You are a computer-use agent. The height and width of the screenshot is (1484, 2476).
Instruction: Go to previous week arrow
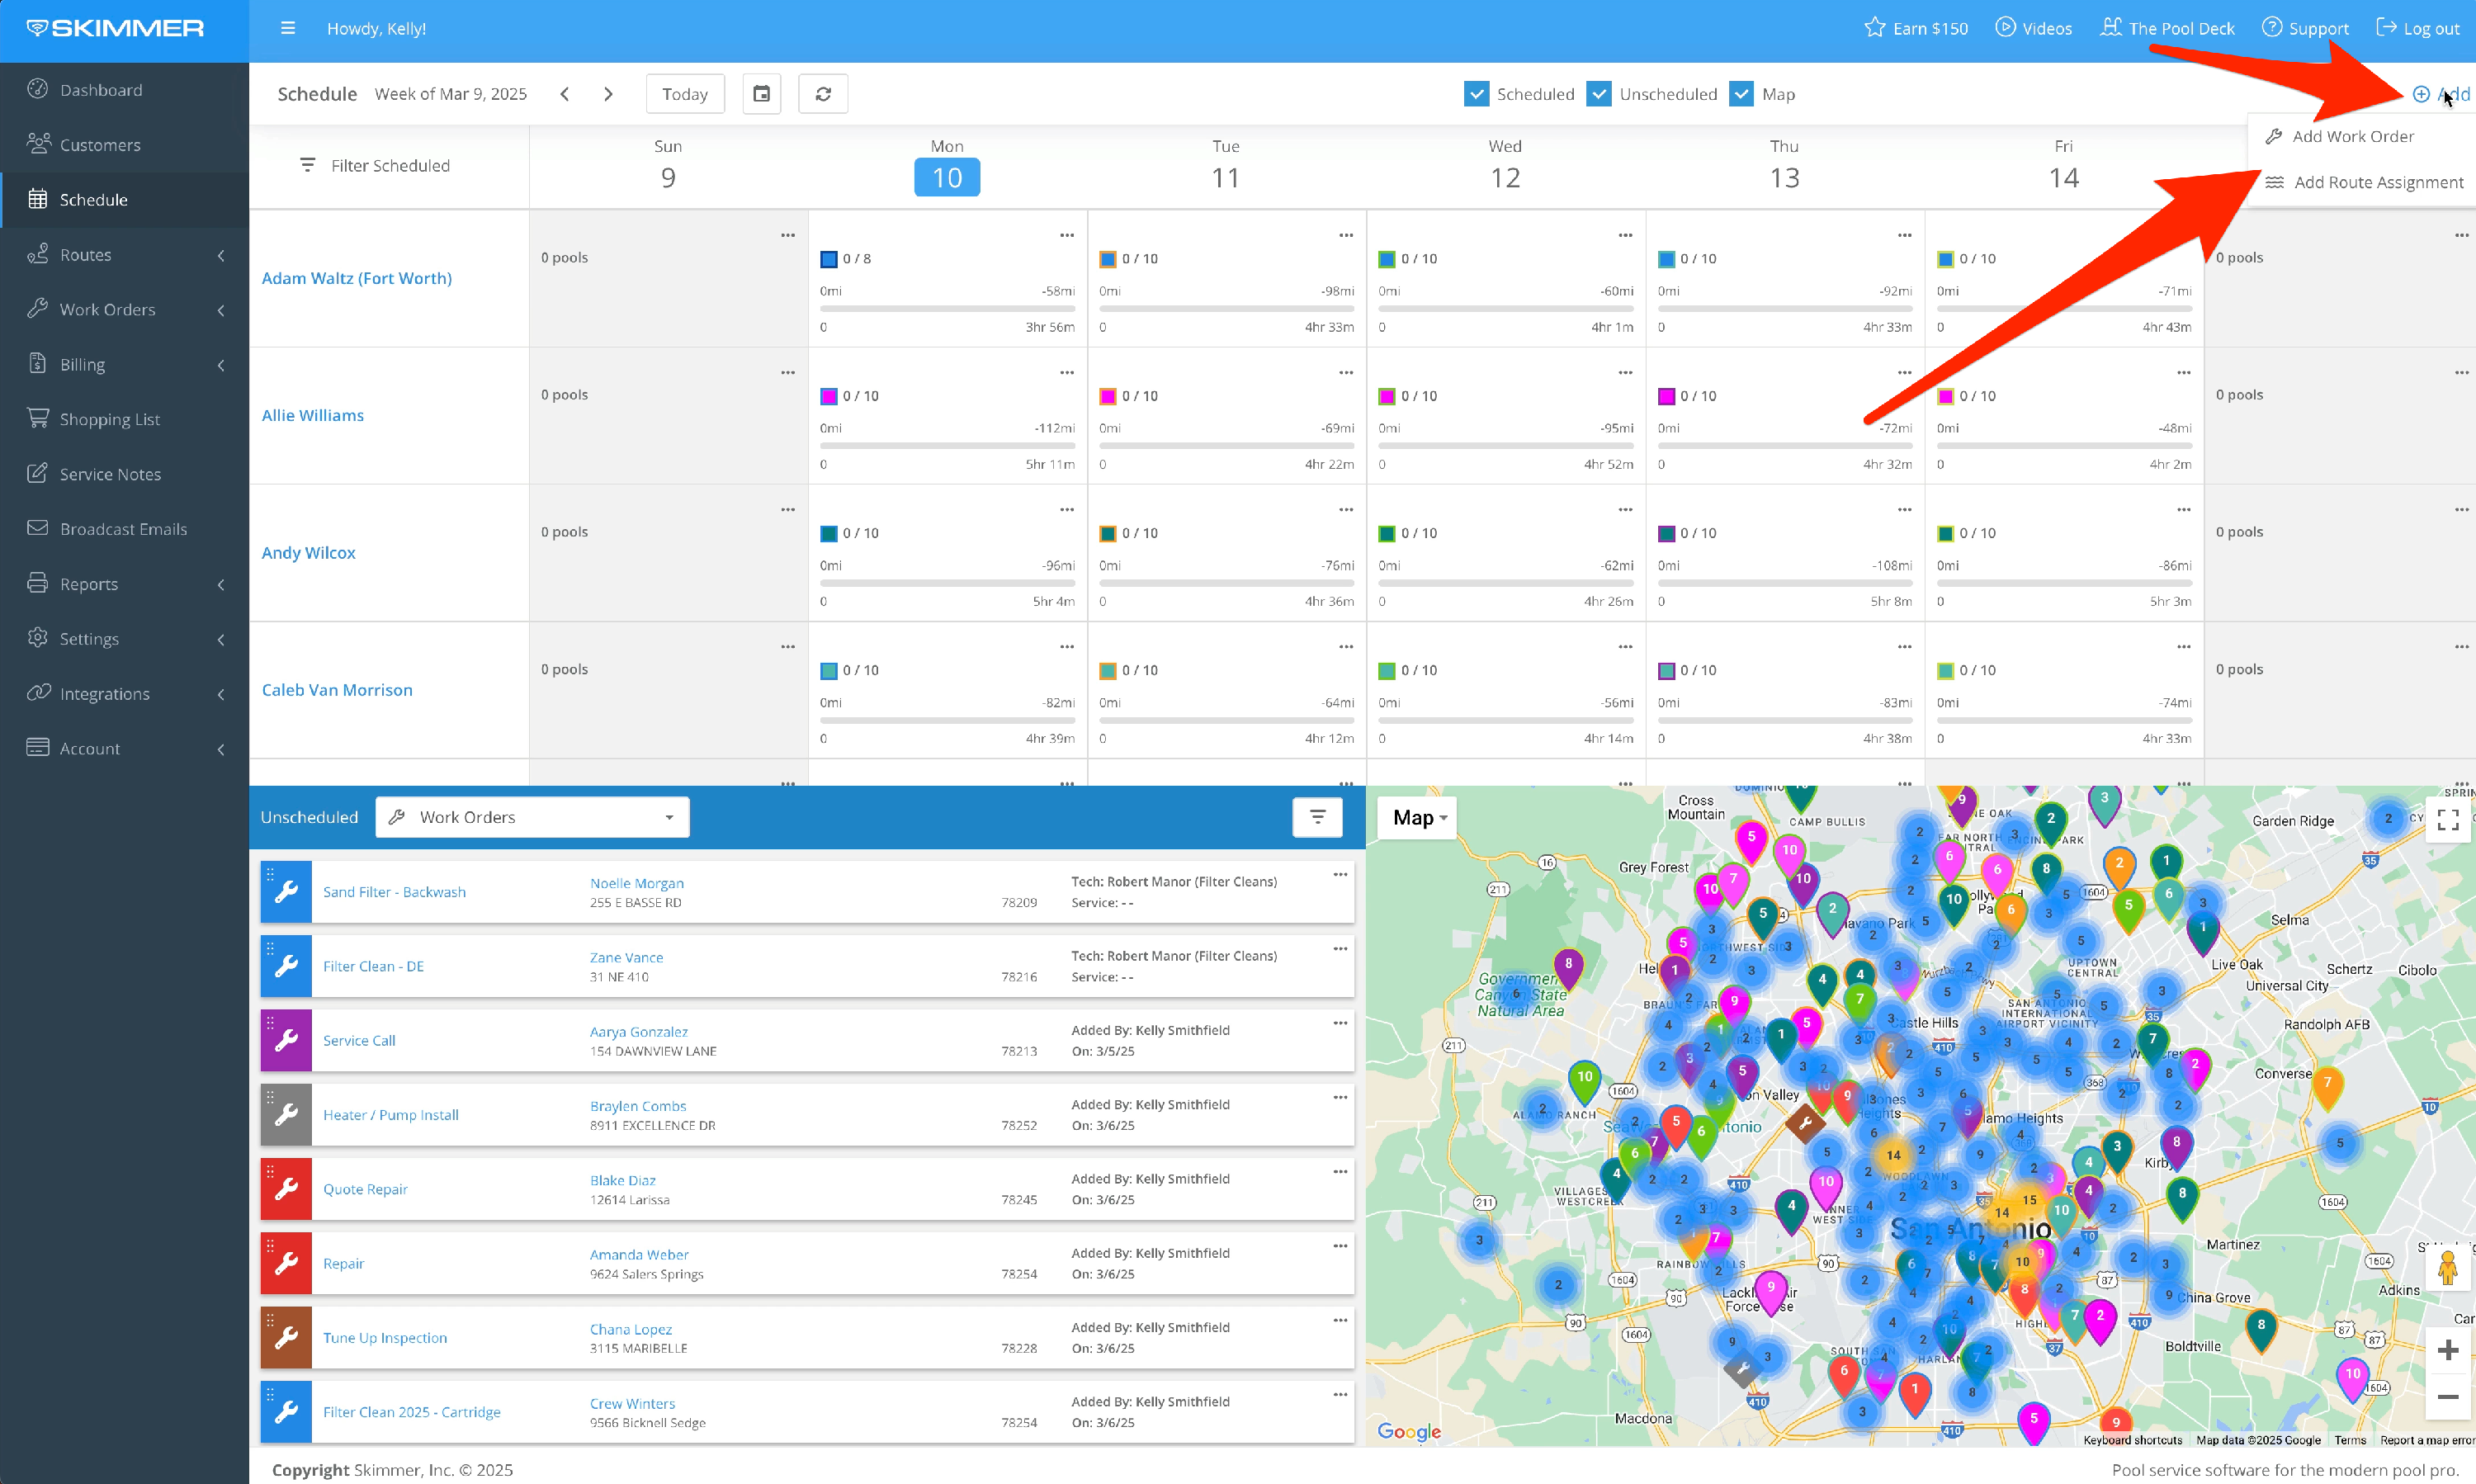pos(565,94)
